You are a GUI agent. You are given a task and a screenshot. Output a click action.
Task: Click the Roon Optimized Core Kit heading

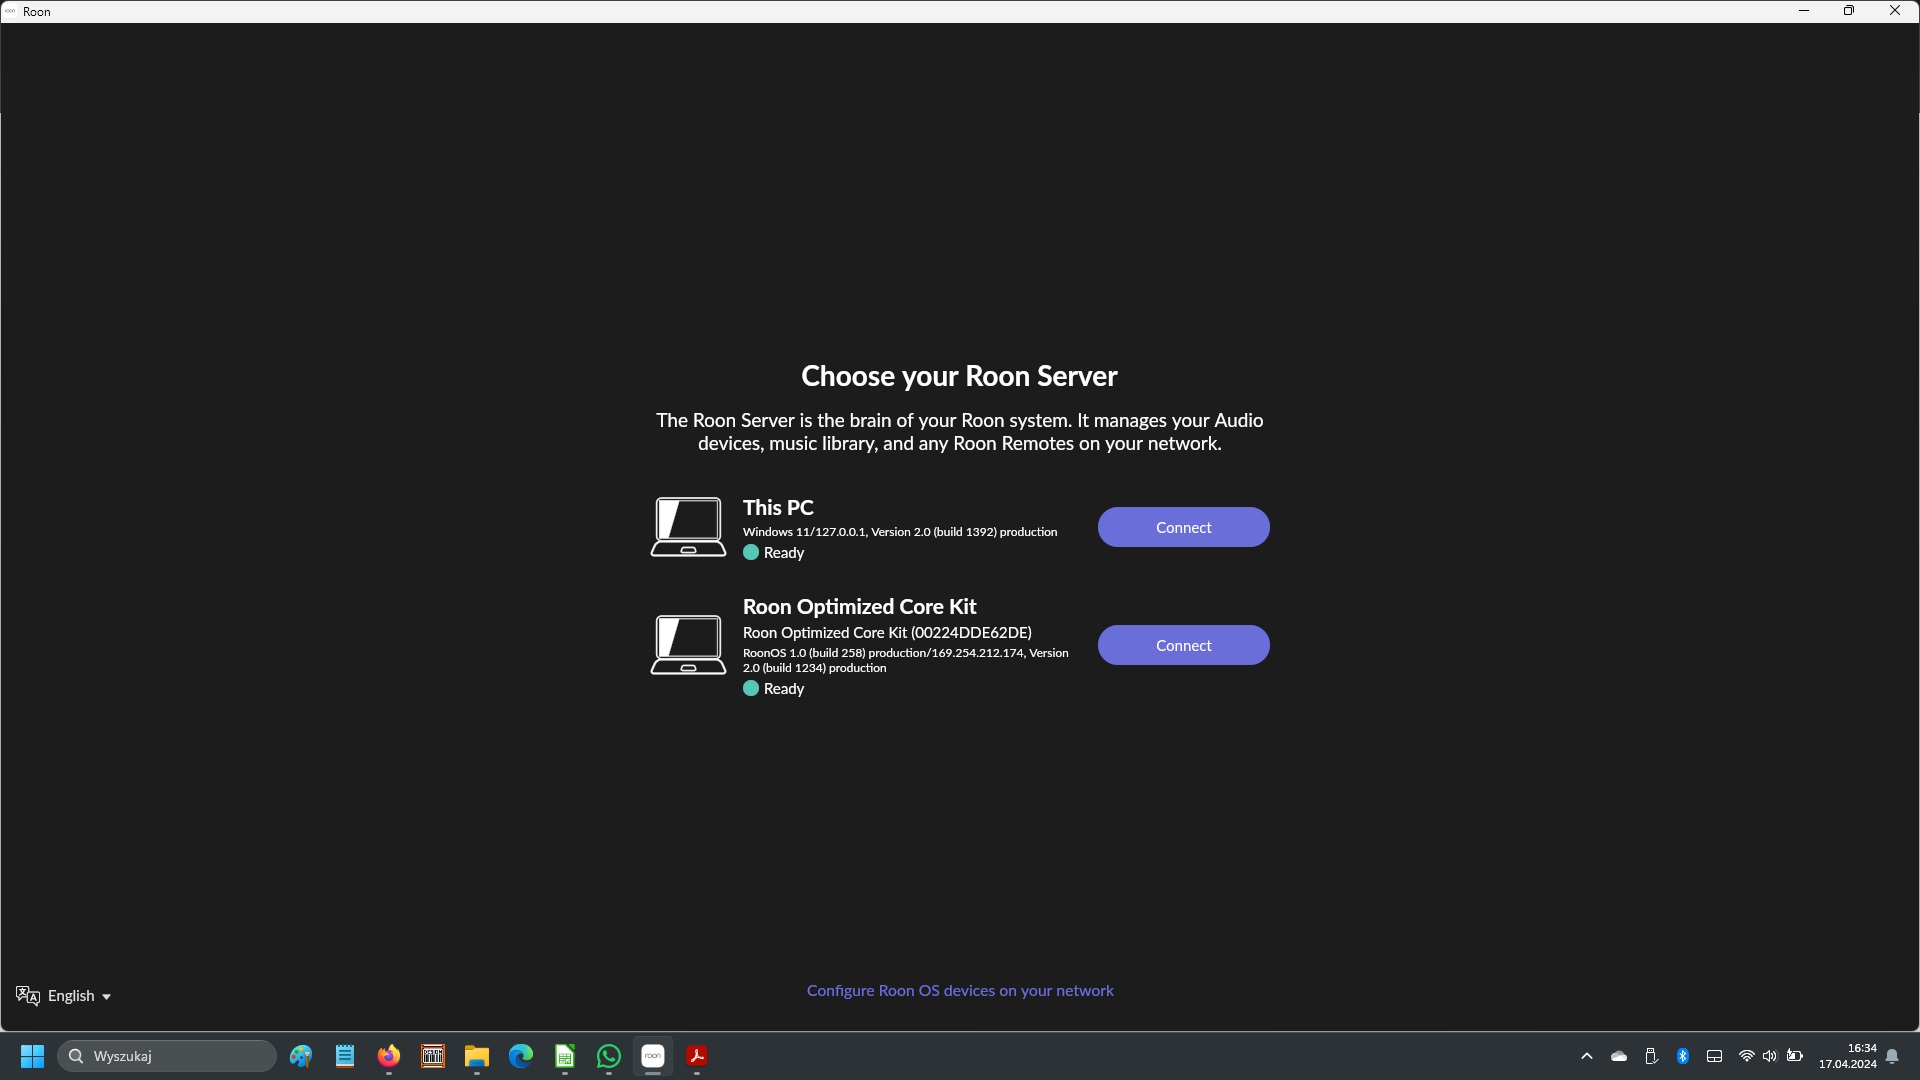click(x=859, y=607)
